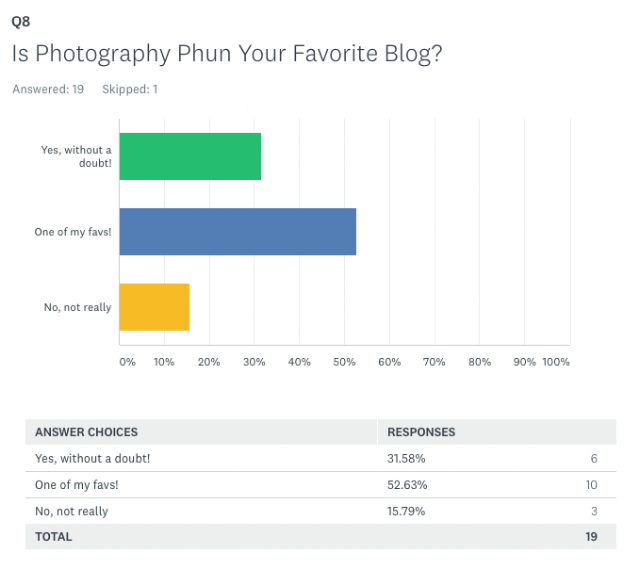Click the 'One of my favs!' chart axis label
Viewport: 640px width, 570px height.
73,232
